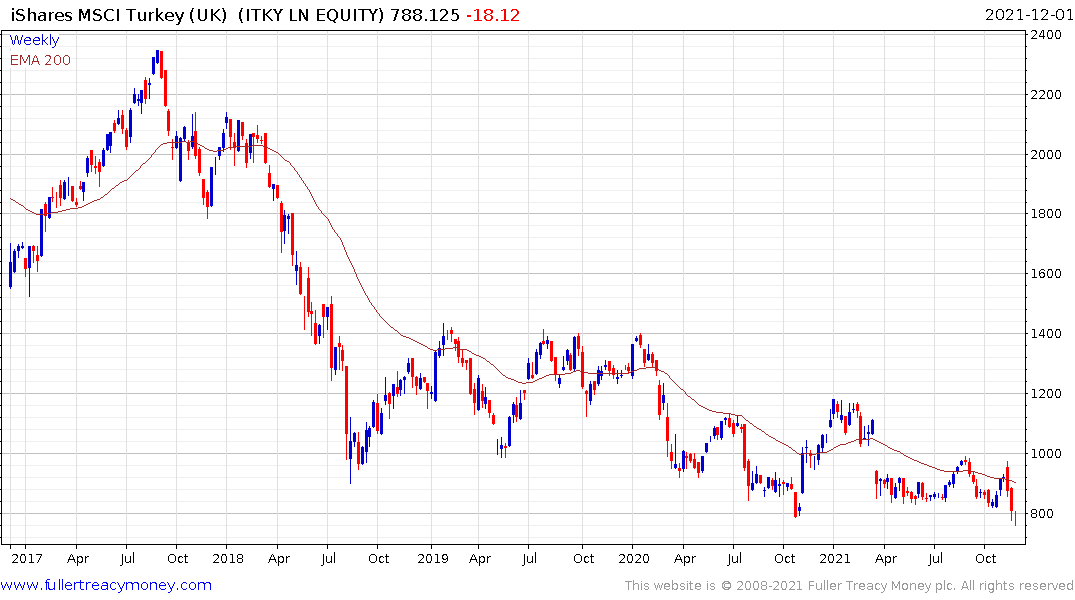Click the 2200 price axis label
The image size is (1075, 600).
1046,95
